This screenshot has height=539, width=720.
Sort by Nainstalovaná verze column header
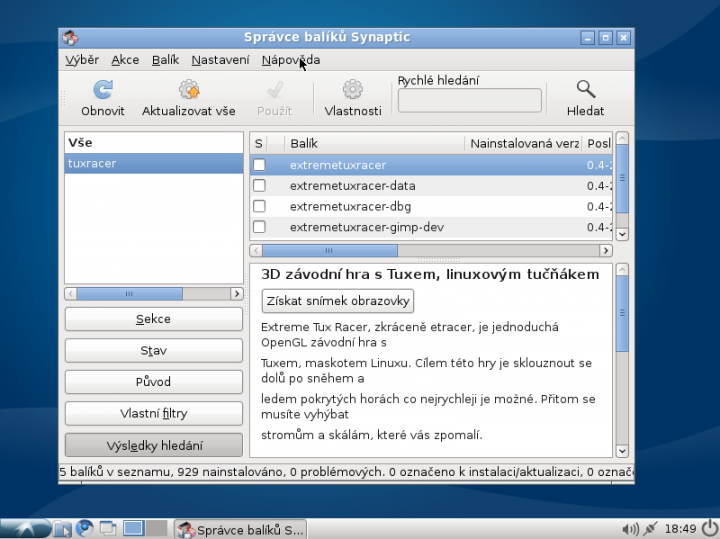523,144
